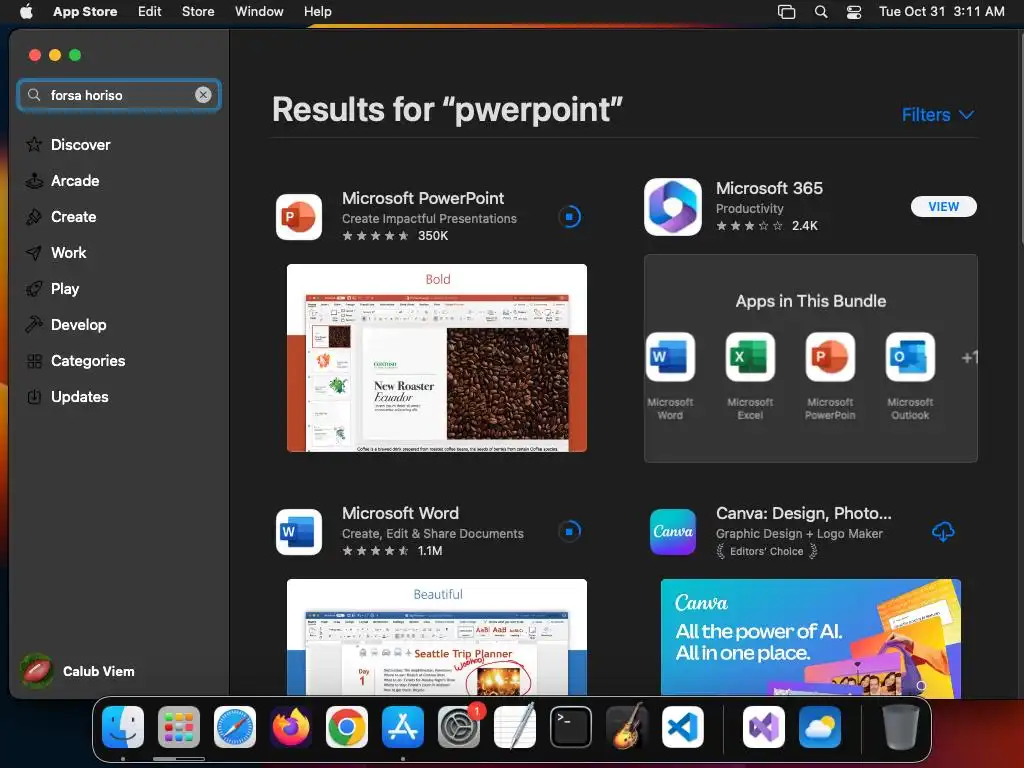The image size is (1024, 768).
Task: Open the Weather app from Dock
Action: point(820,727)
